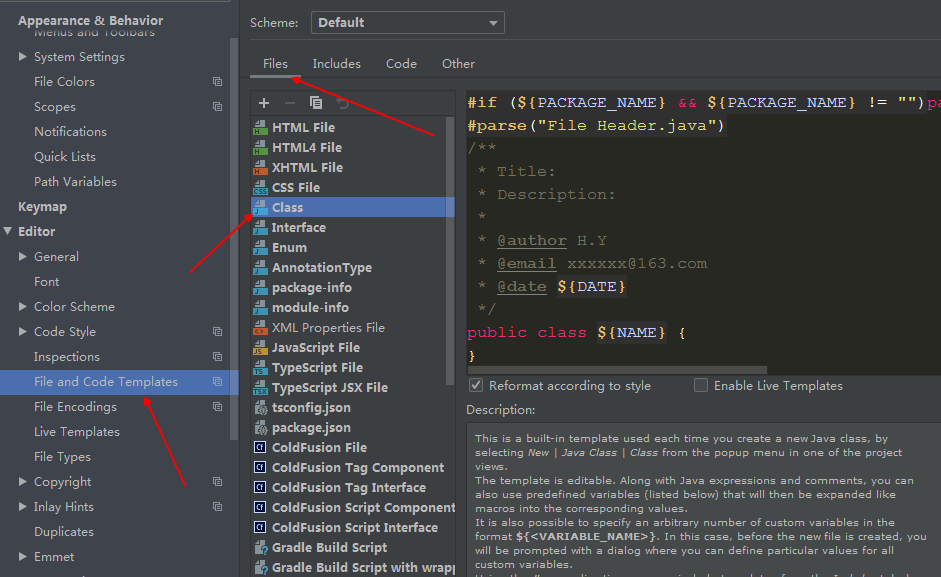Click the package.json template icon
This screenshot has height=577, width=941.
click(x=260, y=427)
